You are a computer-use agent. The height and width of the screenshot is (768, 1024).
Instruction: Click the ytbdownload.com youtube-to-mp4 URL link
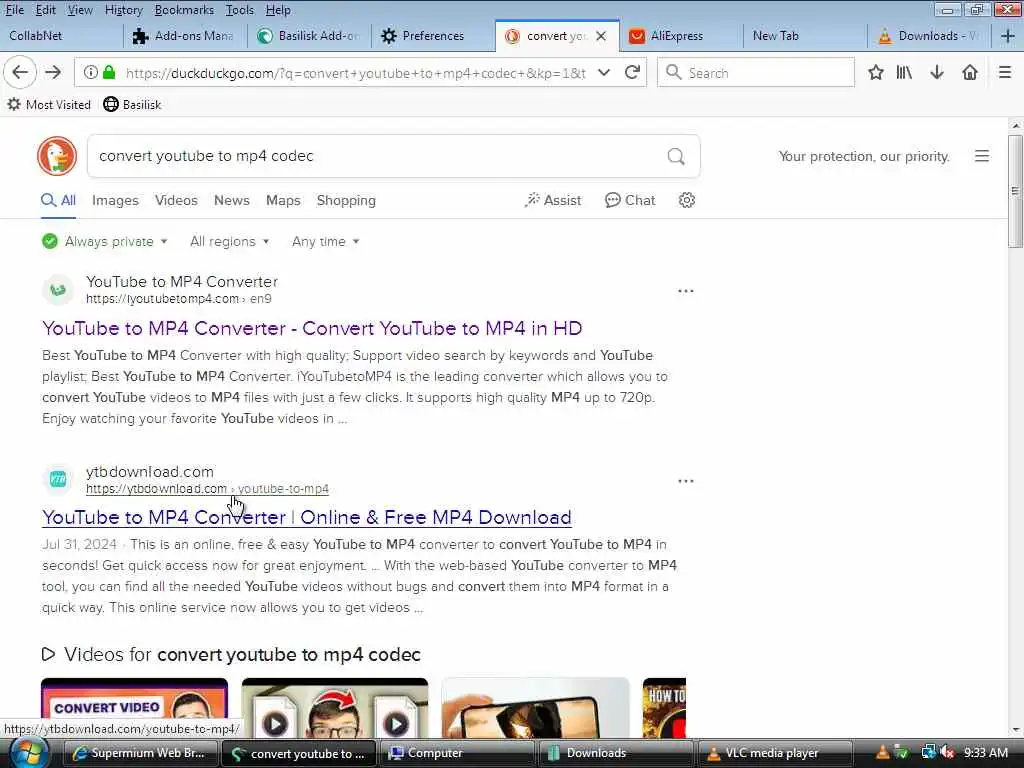click(x=207, y=488)
